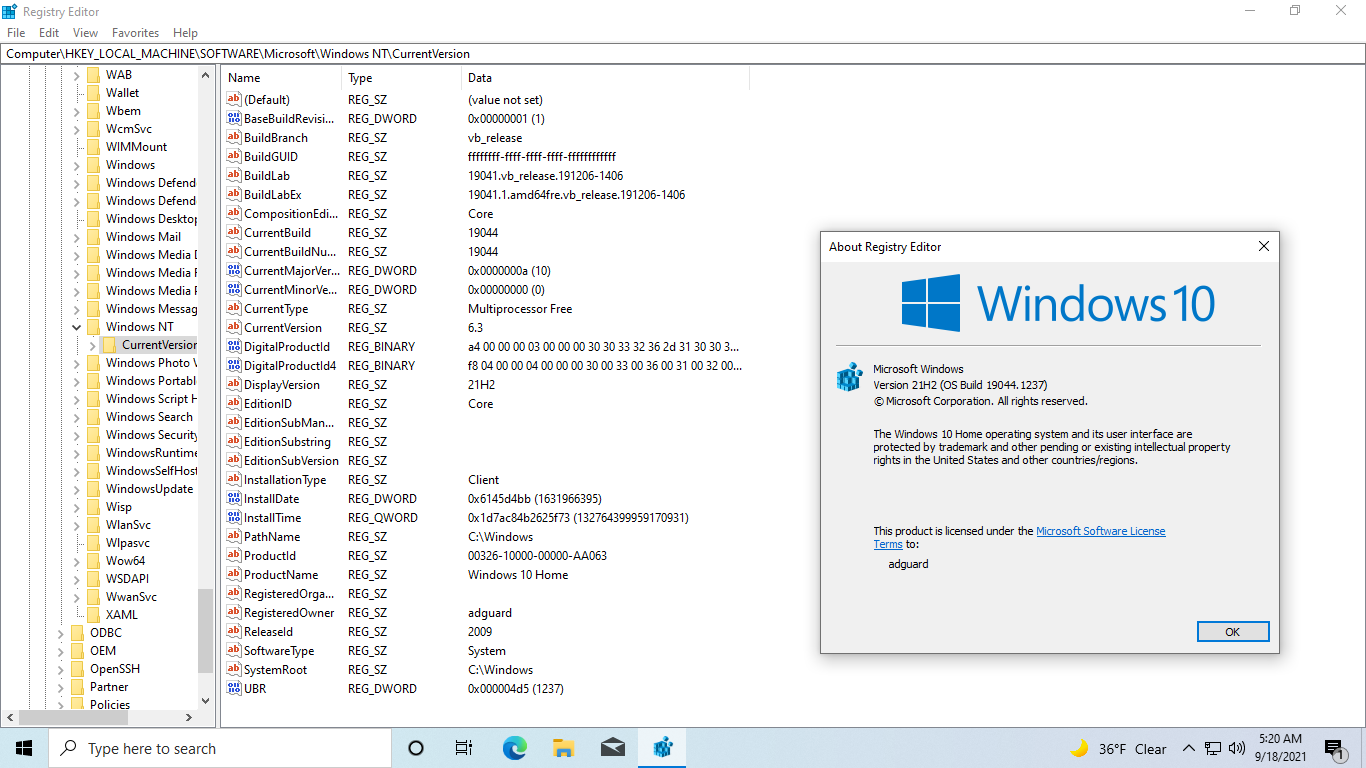Open File Explorer from taskbar
Viewport: 1366px width, 768px height.
(563, 748)
